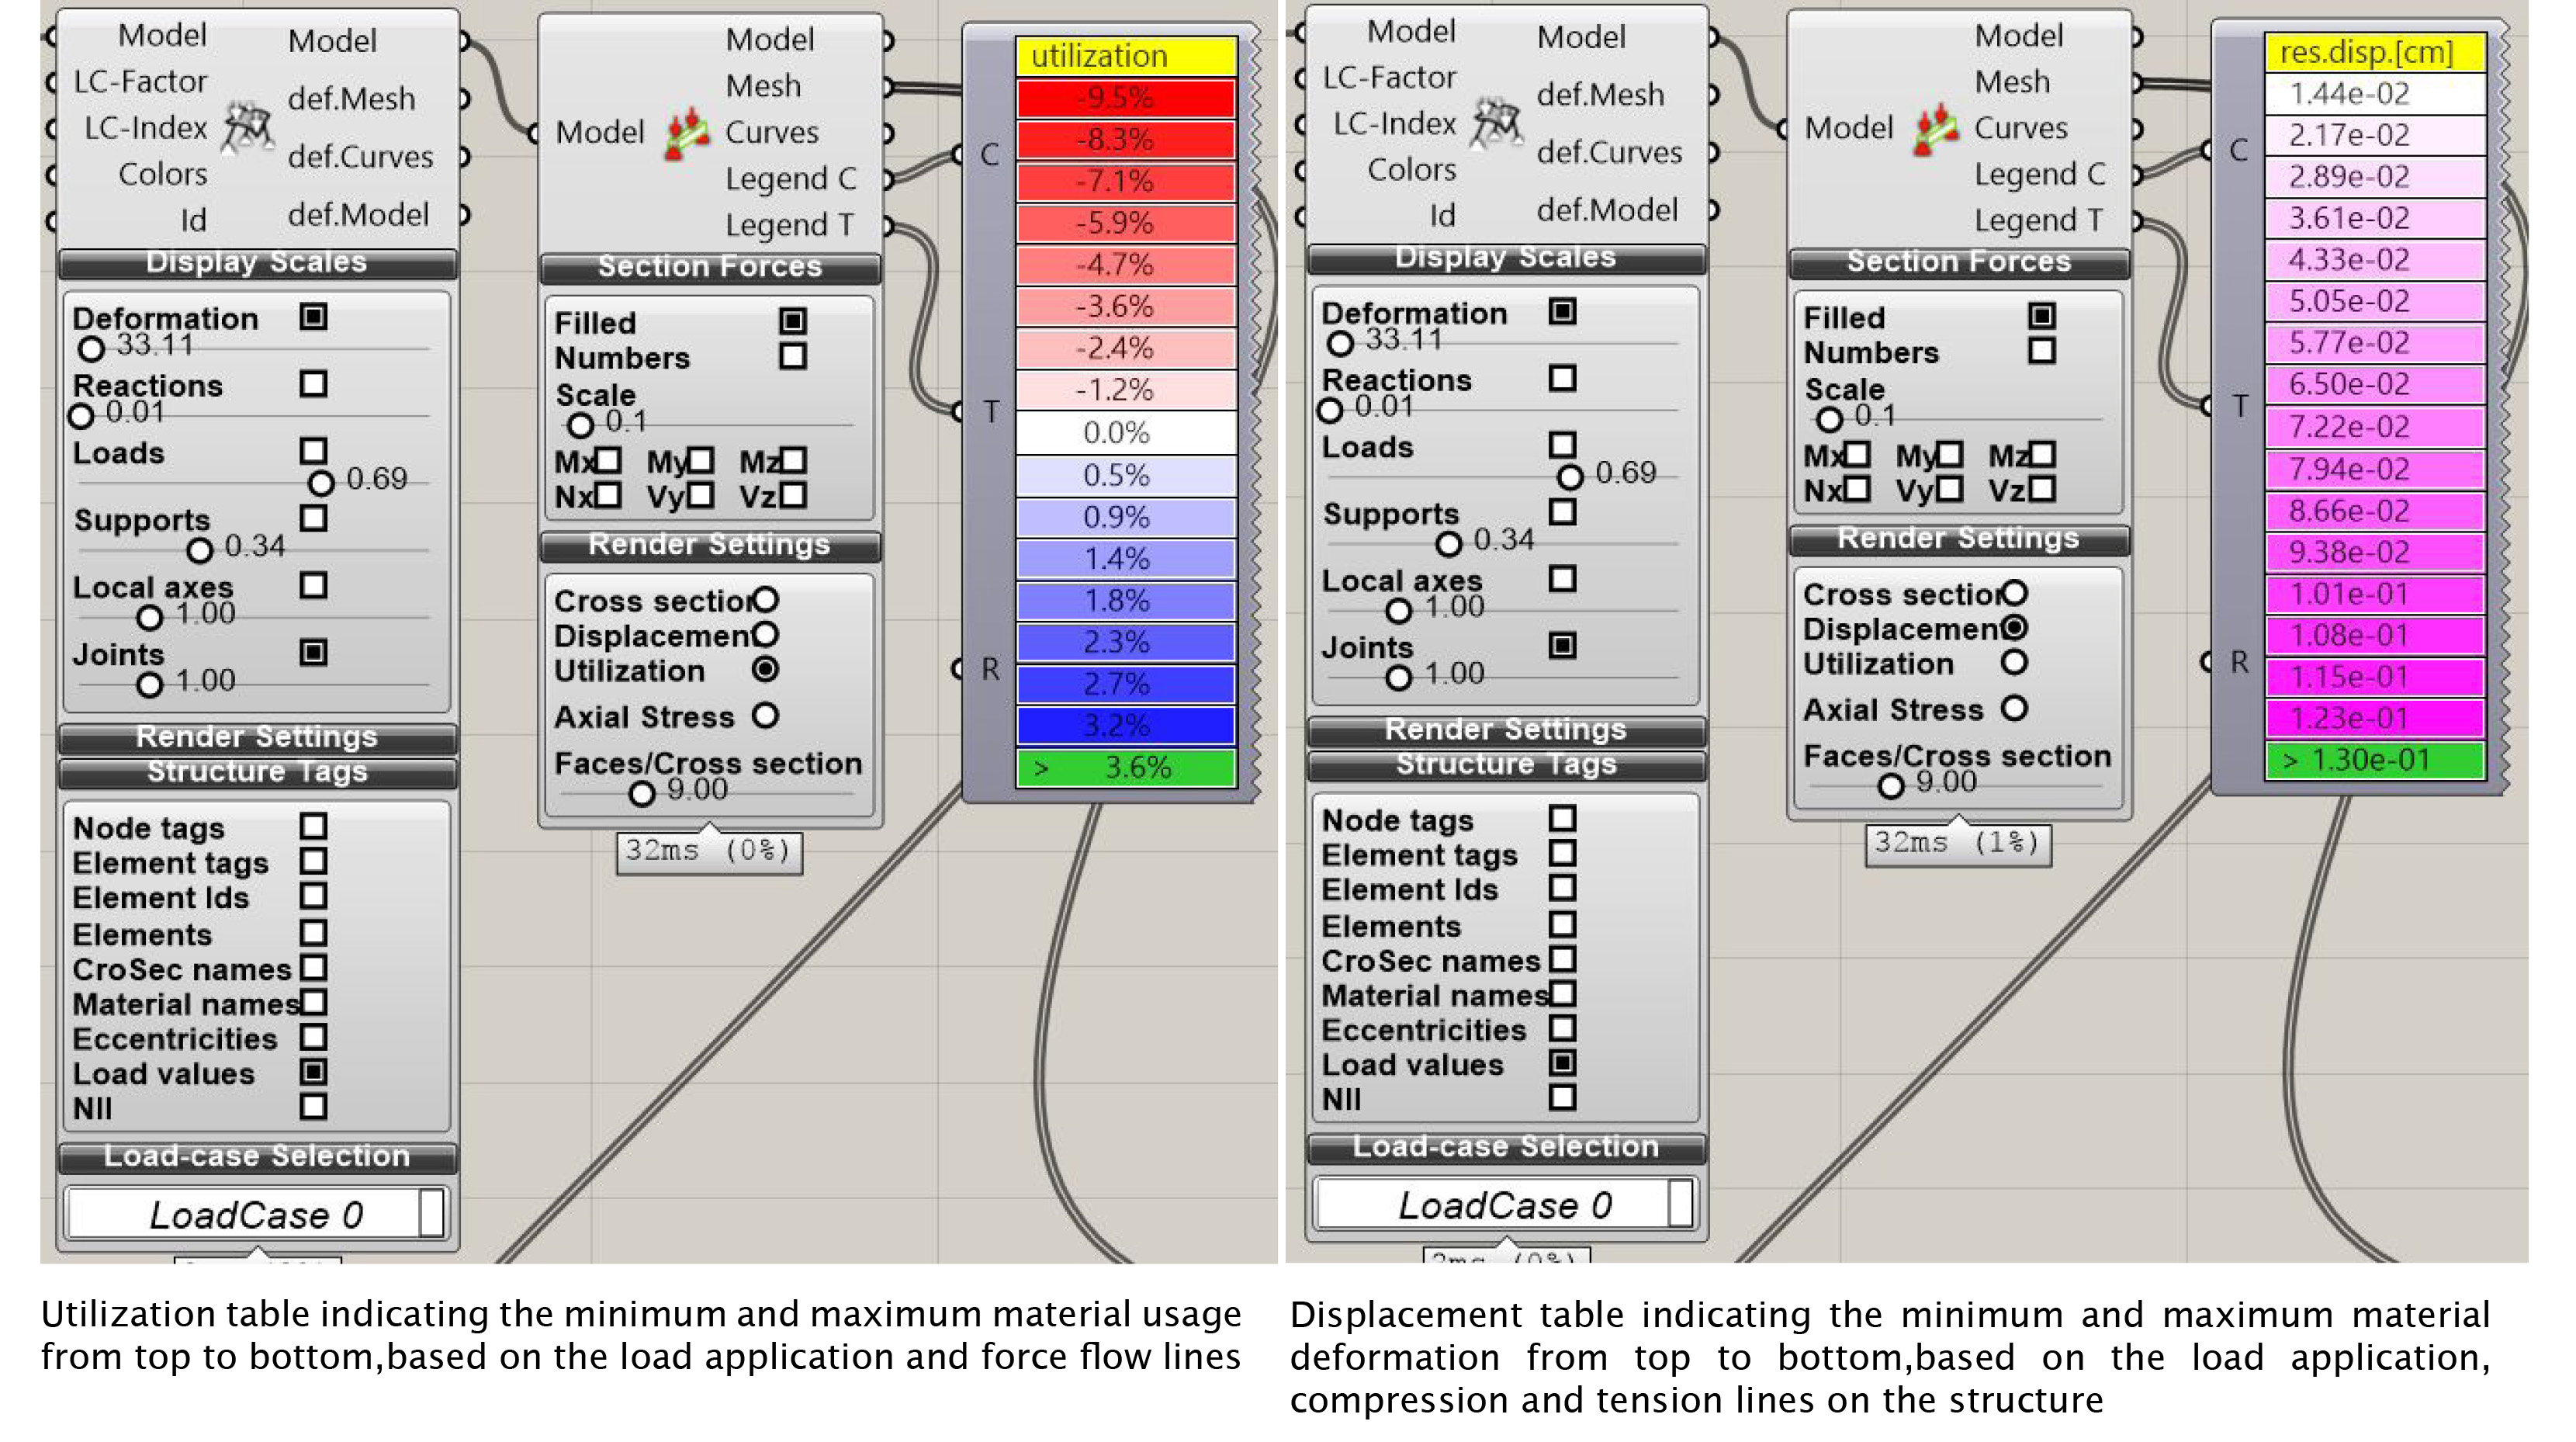The width and height of the screenshot is (2576, 1442).
Task: Click the Loads slider knob at 0.69 on left
Action: 321,483
